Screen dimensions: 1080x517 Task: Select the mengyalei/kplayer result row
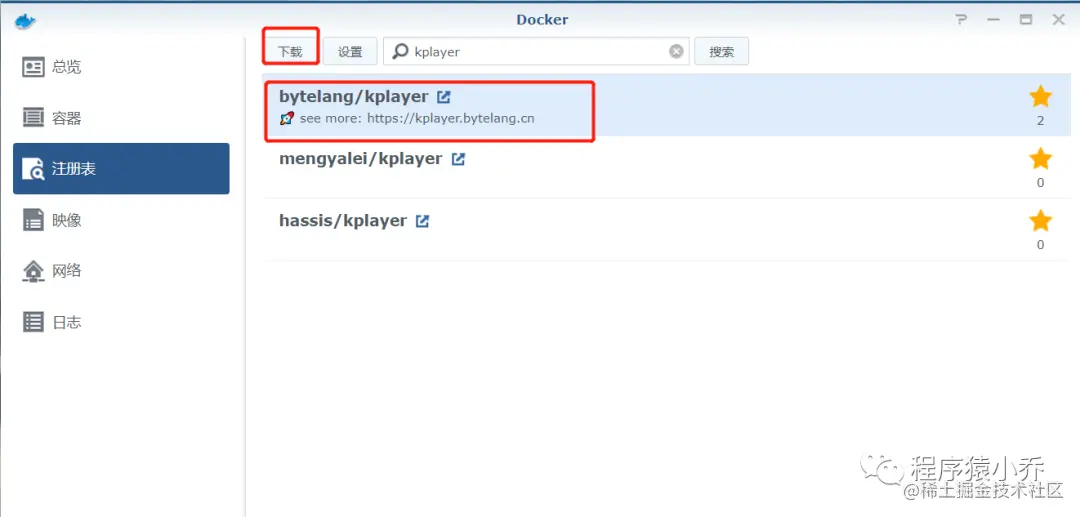pyautogui.click(x=668, y=167)
